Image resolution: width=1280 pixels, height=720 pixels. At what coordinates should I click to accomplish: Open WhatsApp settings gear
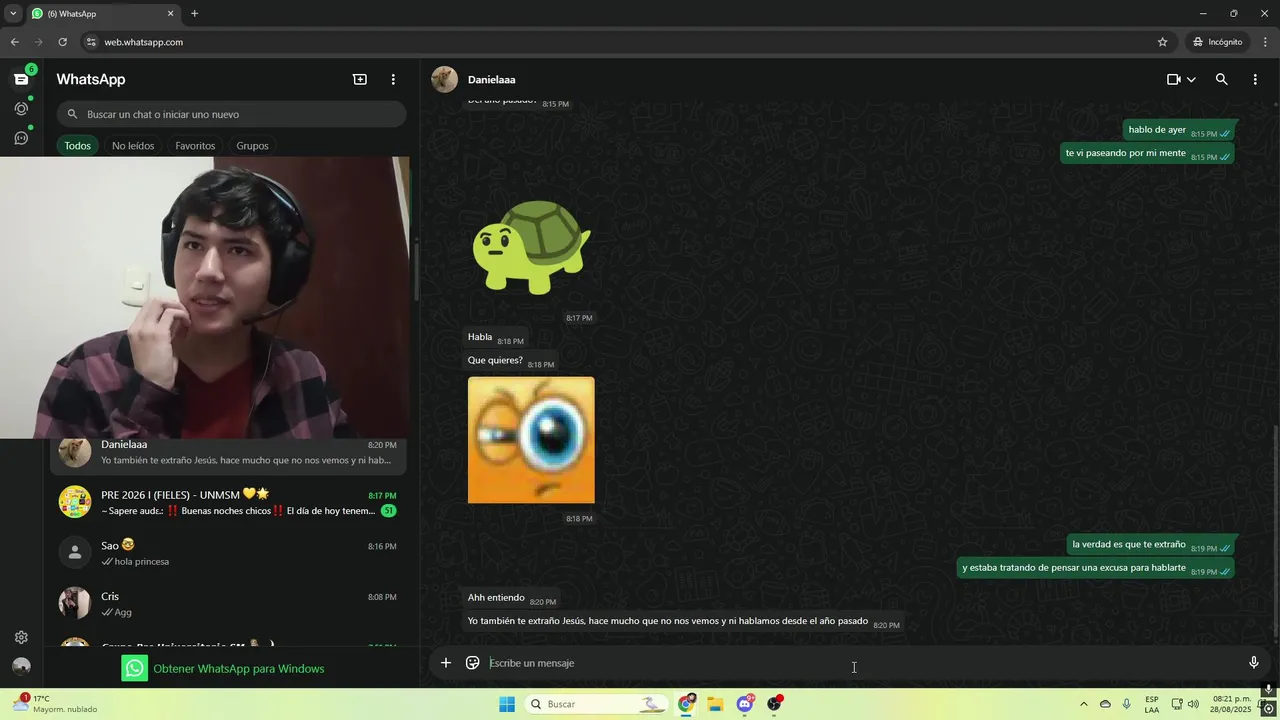(21, 637)
